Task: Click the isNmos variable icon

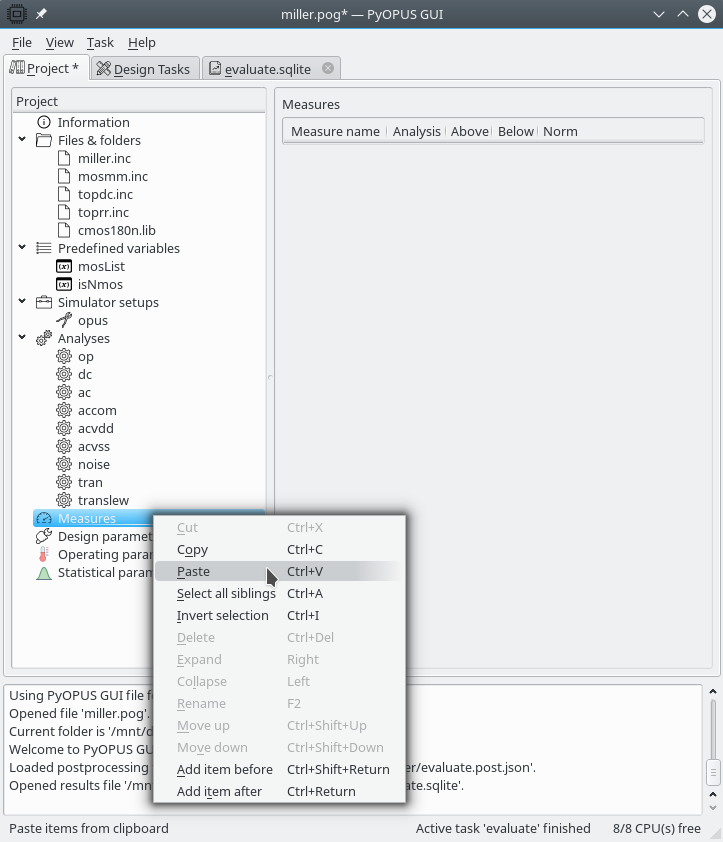Action: pos(64,284)
